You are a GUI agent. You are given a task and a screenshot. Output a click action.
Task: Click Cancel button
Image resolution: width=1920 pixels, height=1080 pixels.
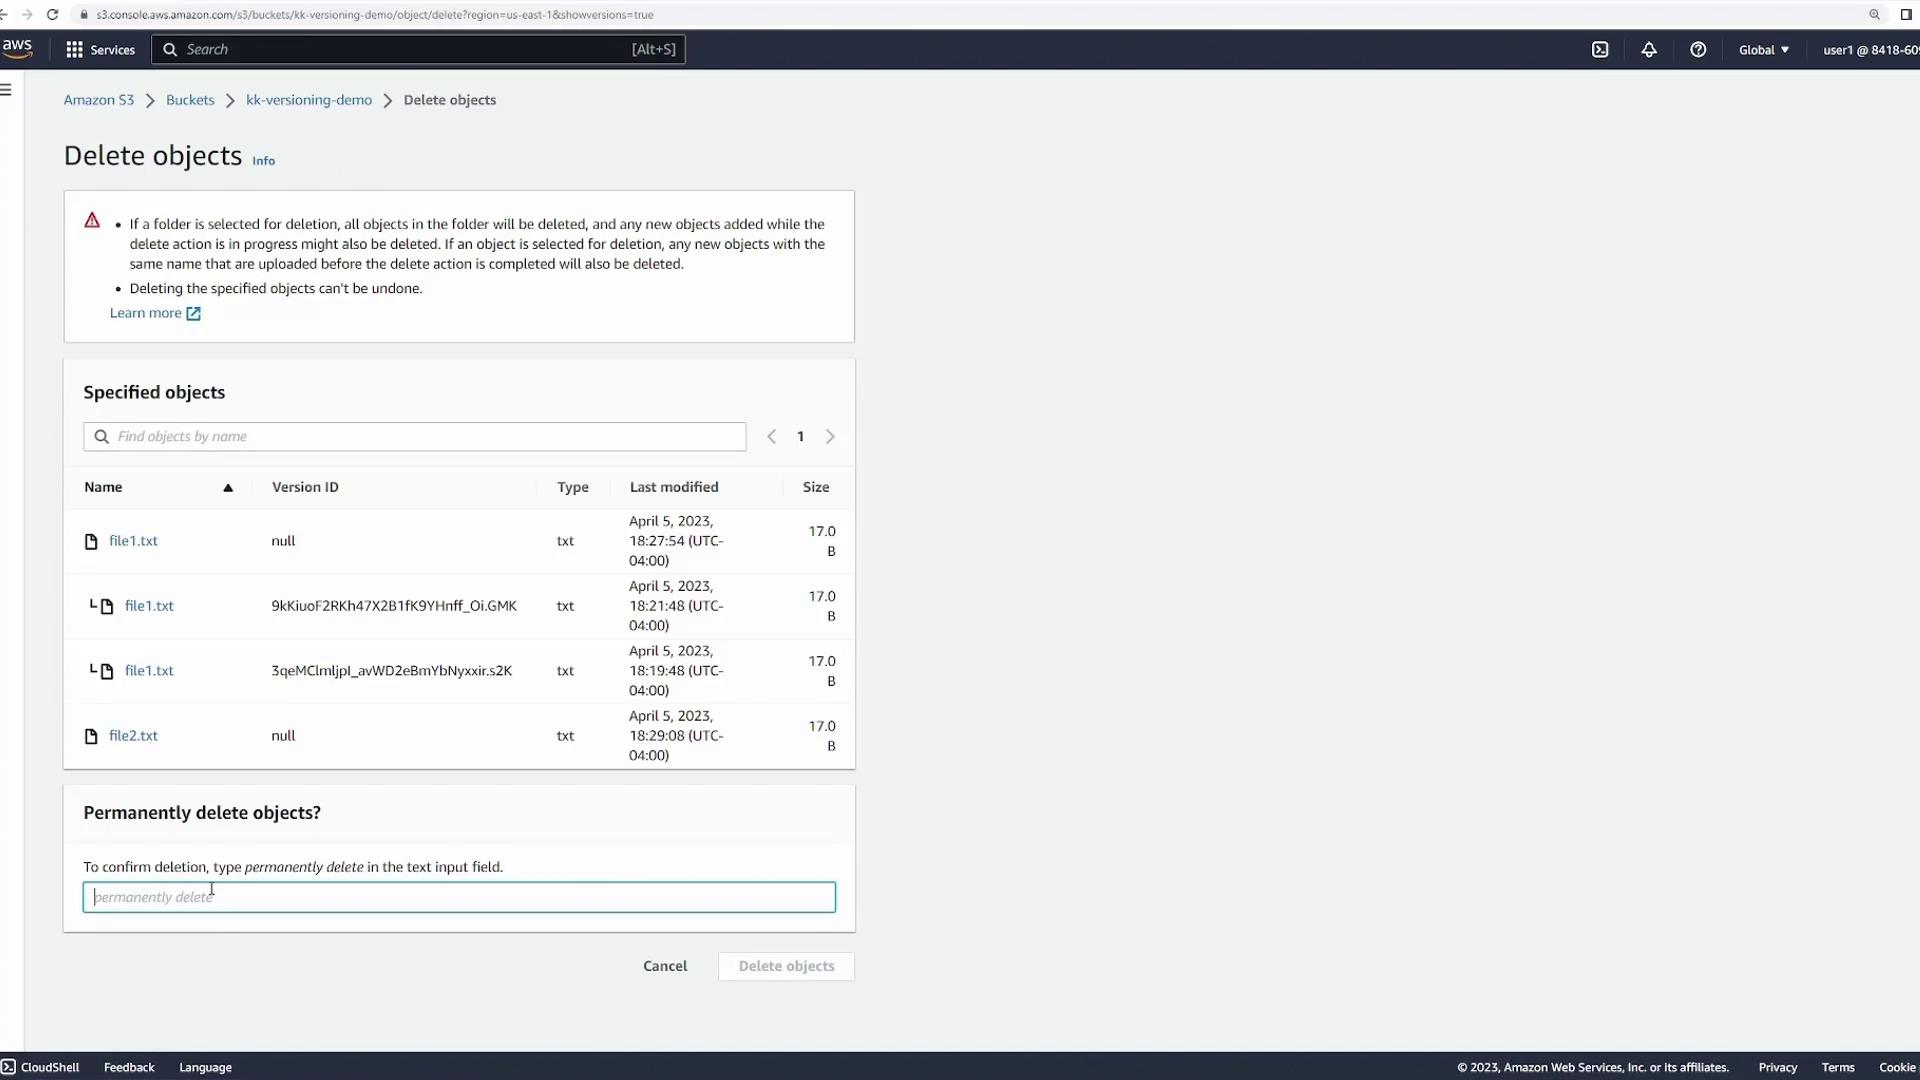click(665, 966)
